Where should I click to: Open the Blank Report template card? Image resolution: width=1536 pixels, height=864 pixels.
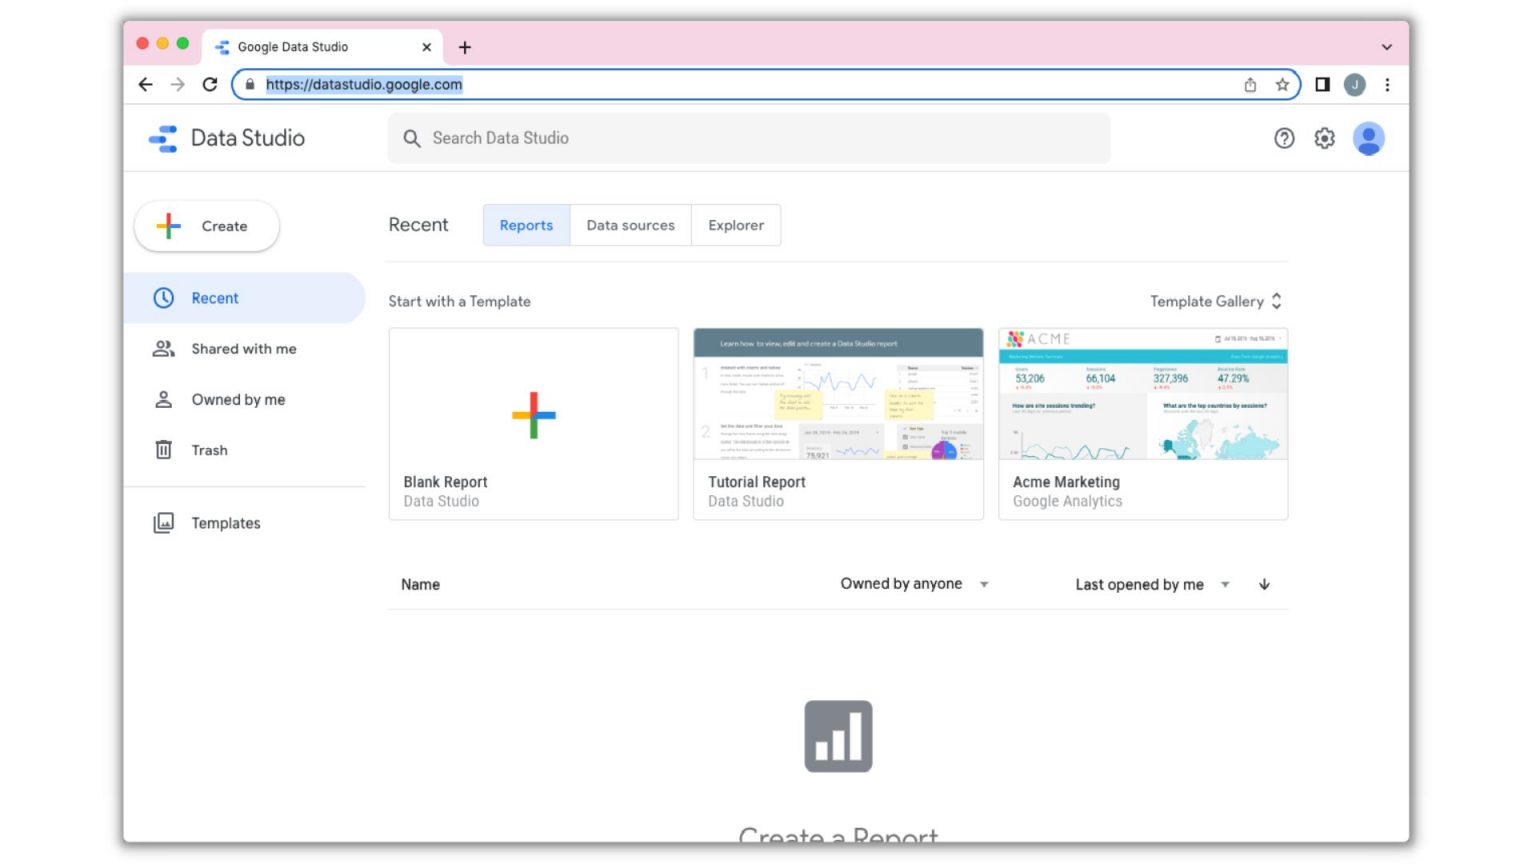point(534,424)
